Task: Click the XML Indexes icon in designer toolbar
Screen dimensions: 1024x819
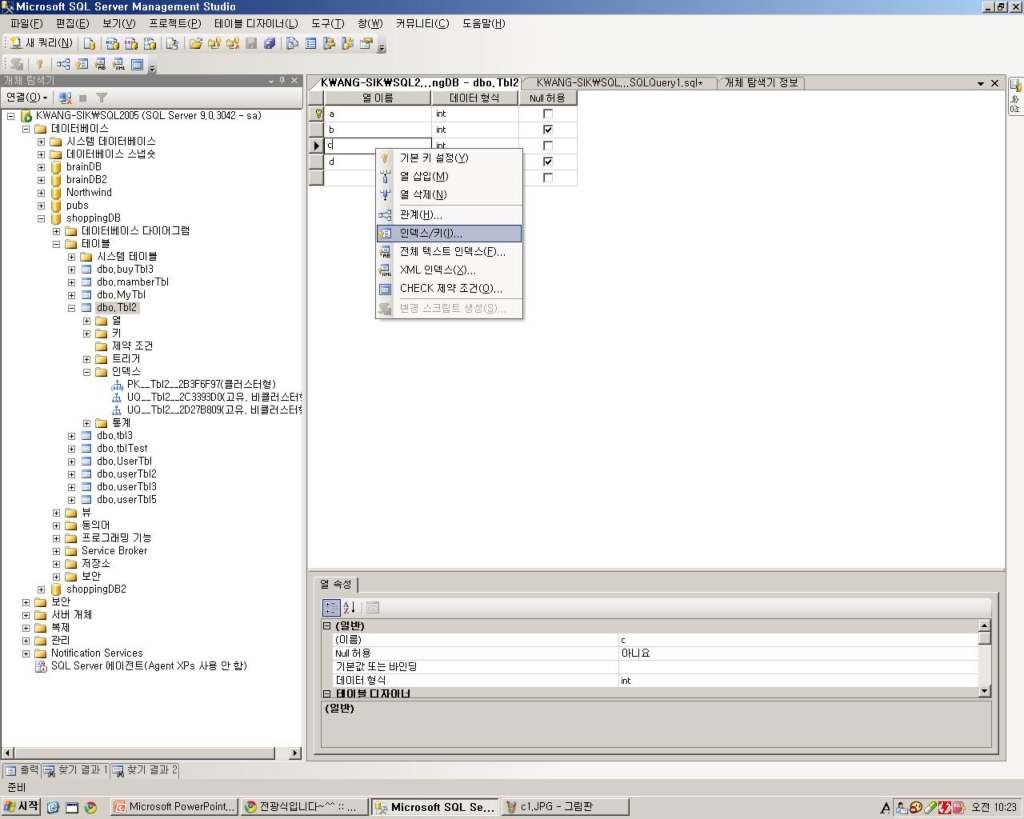Action: (x=118, y=64)
